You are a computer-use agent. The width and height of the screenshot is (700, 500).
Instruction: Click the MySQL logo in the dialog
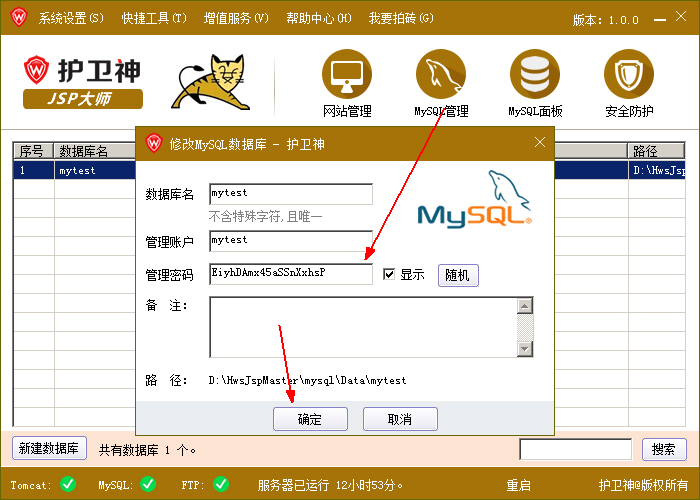pyautogui.click(x=475, y=199)
